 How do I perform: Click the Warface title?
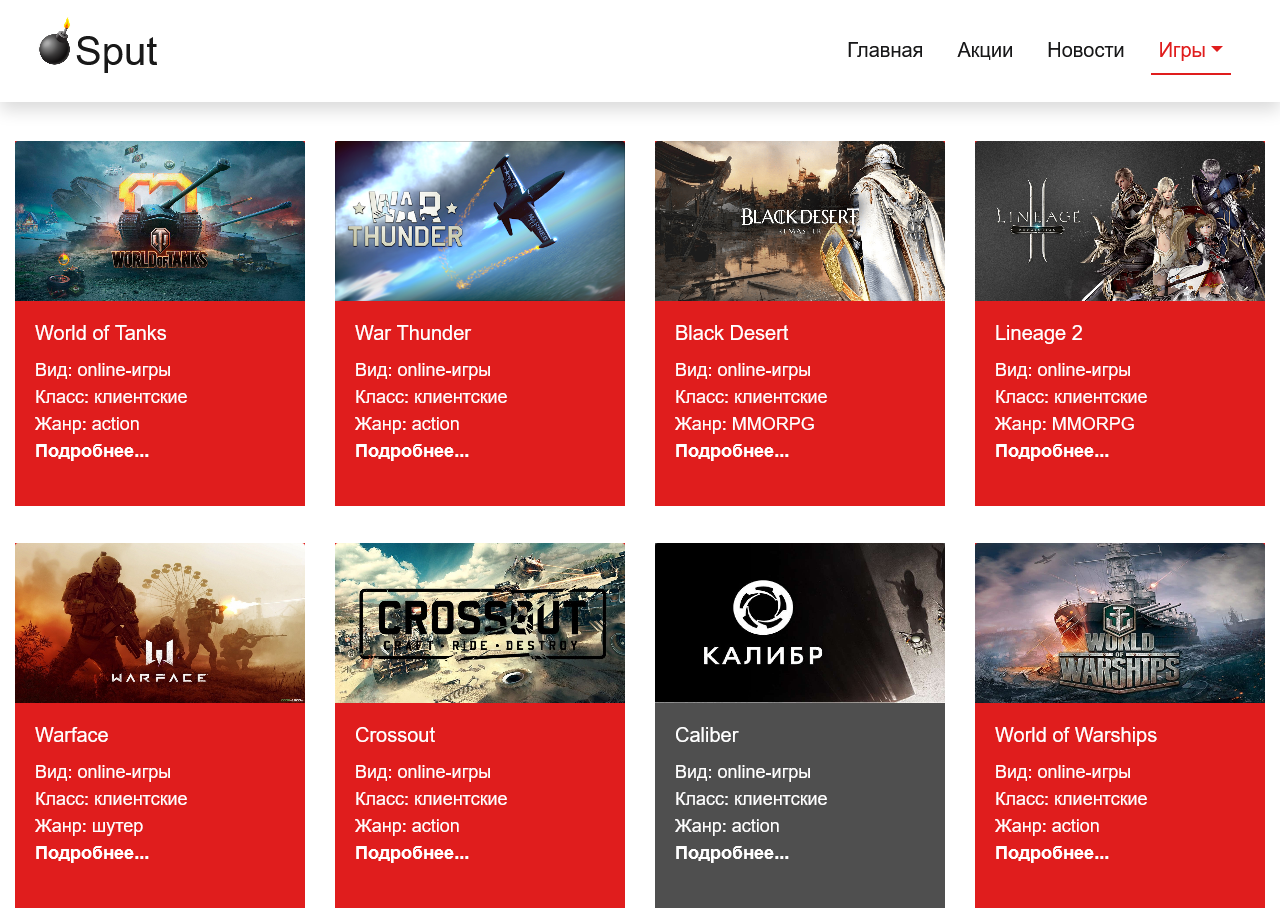(x=72, y=735)
